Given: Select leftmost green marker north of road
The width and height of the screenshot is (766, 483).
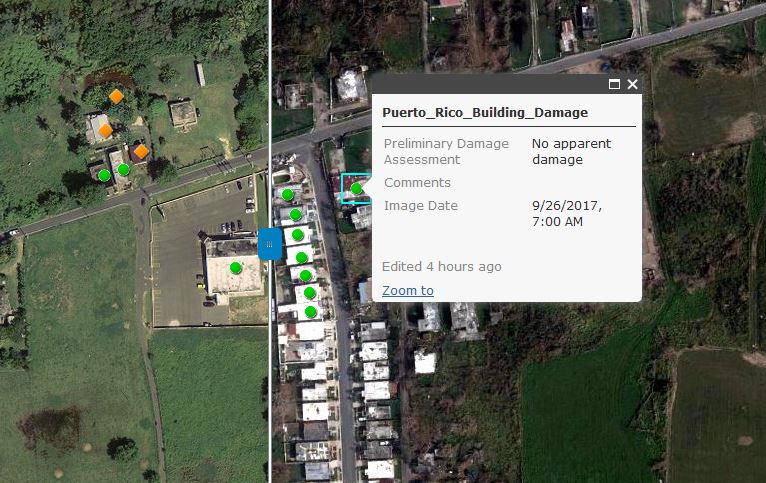Looking at the screenshot, I should (x=104, y=175).
